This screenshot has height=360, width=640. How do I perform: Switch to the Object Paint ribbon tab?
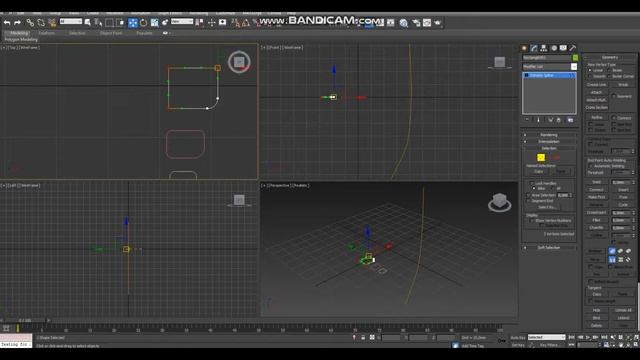point(111,33)
